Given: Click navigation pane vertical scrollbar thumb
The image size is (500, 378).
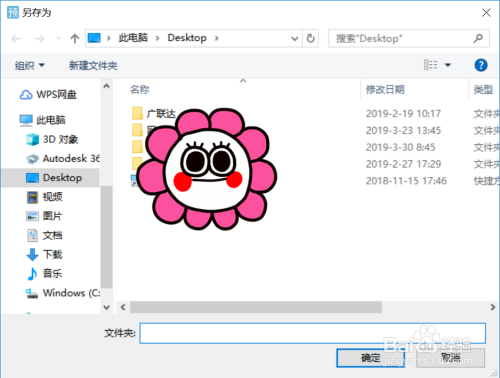Looking at the screenshot, I should point(106,237).
